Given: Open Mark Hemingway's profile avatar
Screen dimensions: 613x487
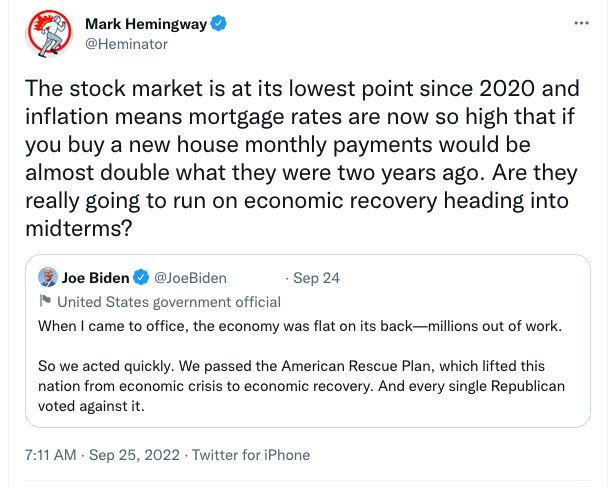Looking at the screenshot, I should click(x=45, y=34).
